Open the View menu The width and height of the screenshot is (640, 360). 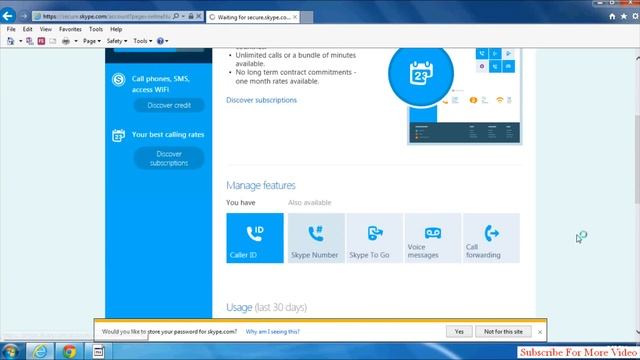click(46, 29)
